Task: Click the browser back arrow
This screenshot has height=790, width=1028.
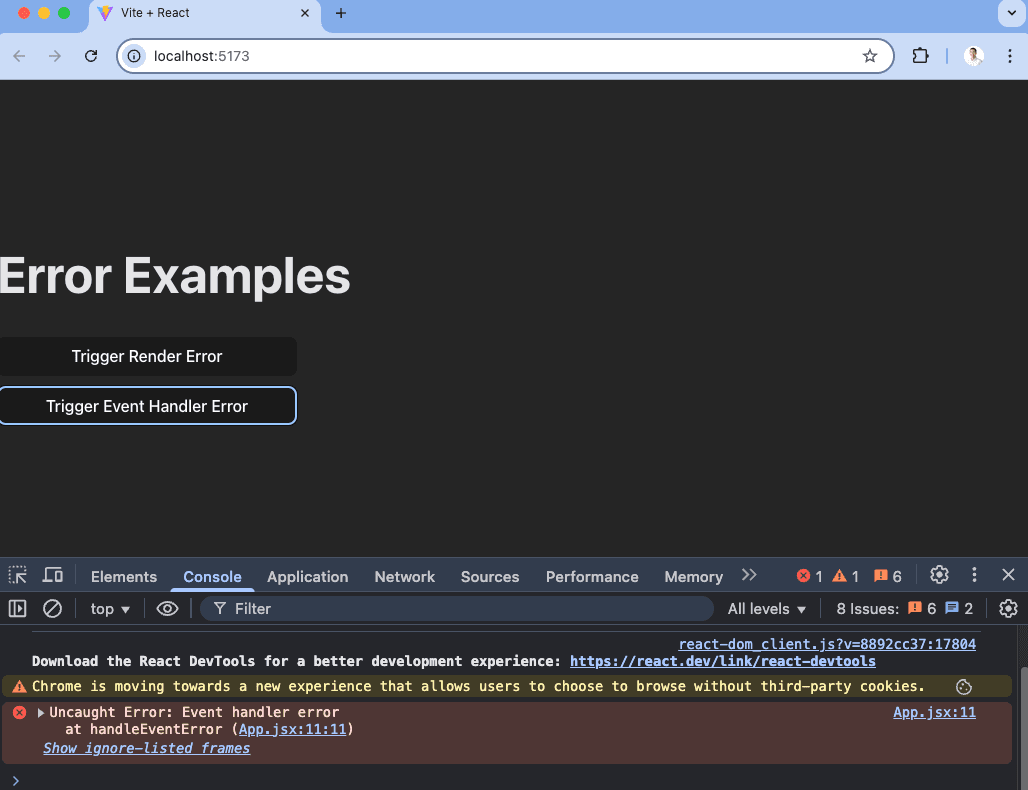Action: [x=19, y=56]
